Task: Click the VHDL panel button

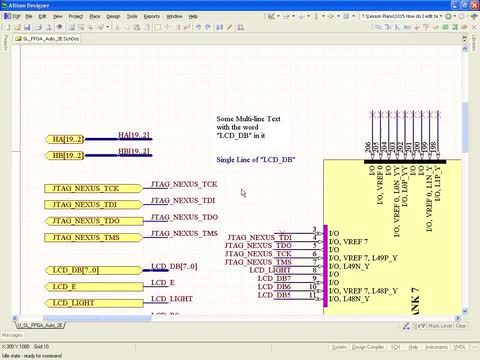Action: [x=460, y=347]
